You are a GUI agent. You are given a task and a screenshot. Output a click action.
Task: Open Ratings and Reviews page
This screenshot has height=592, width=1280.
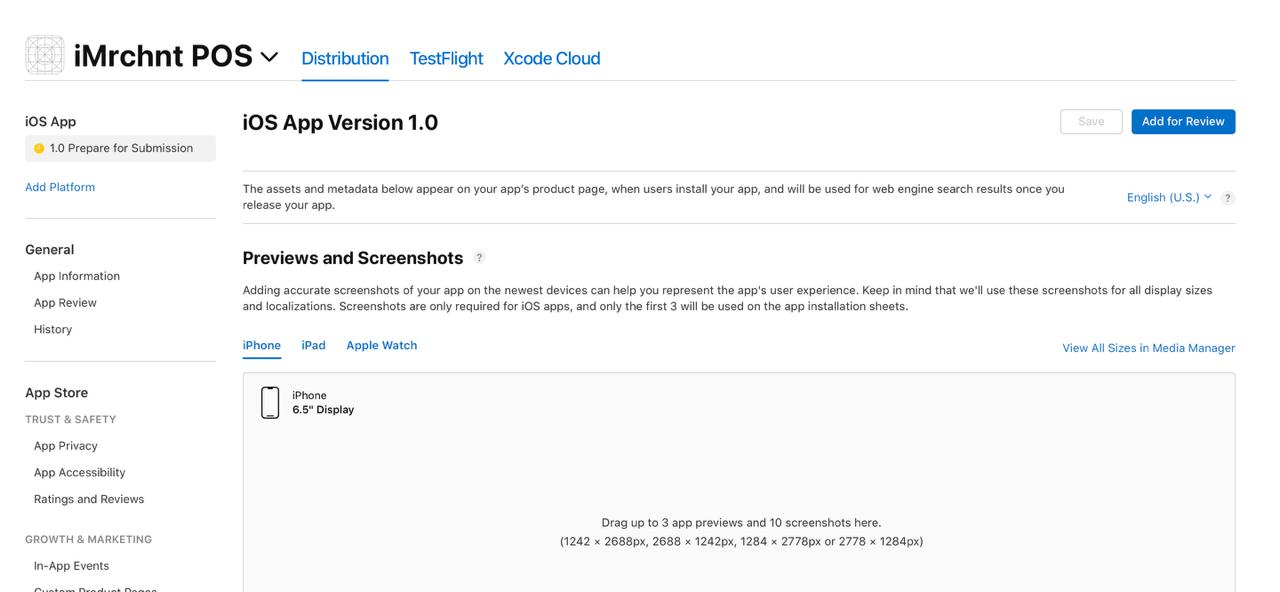[89, 499]
